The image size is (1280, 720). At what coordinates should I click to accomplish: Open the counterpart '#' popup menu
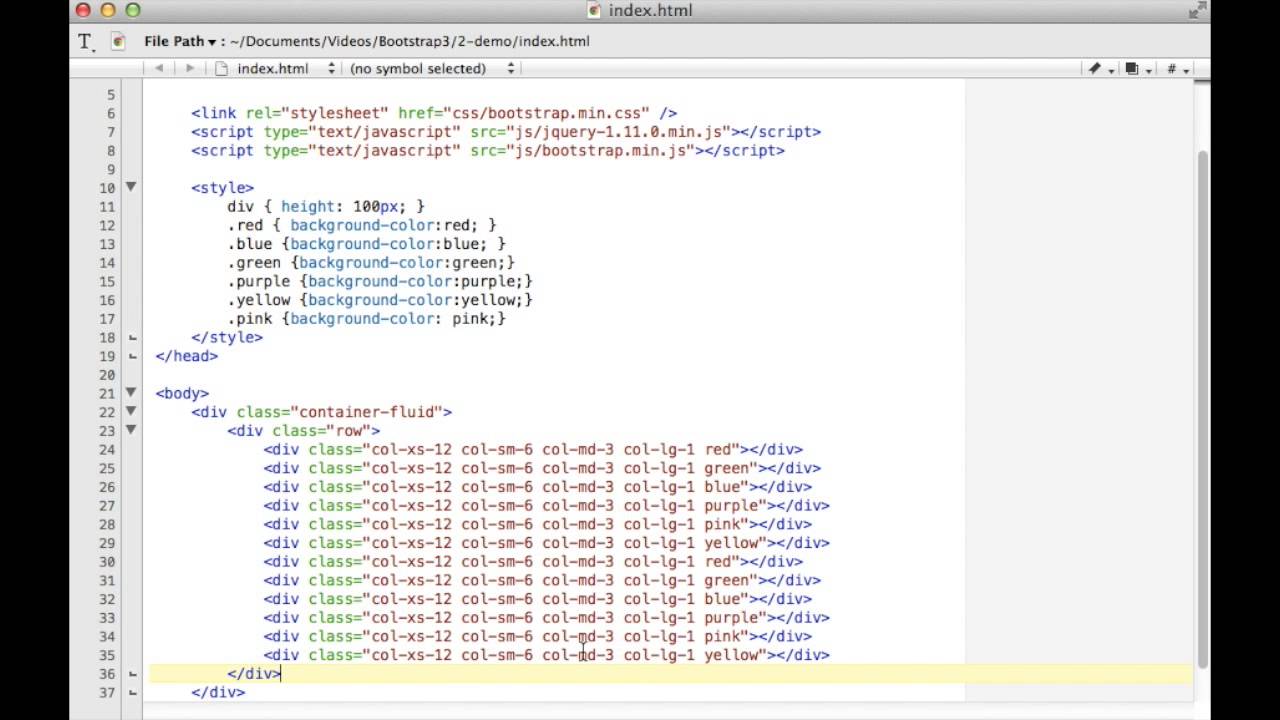point(1177,69)
